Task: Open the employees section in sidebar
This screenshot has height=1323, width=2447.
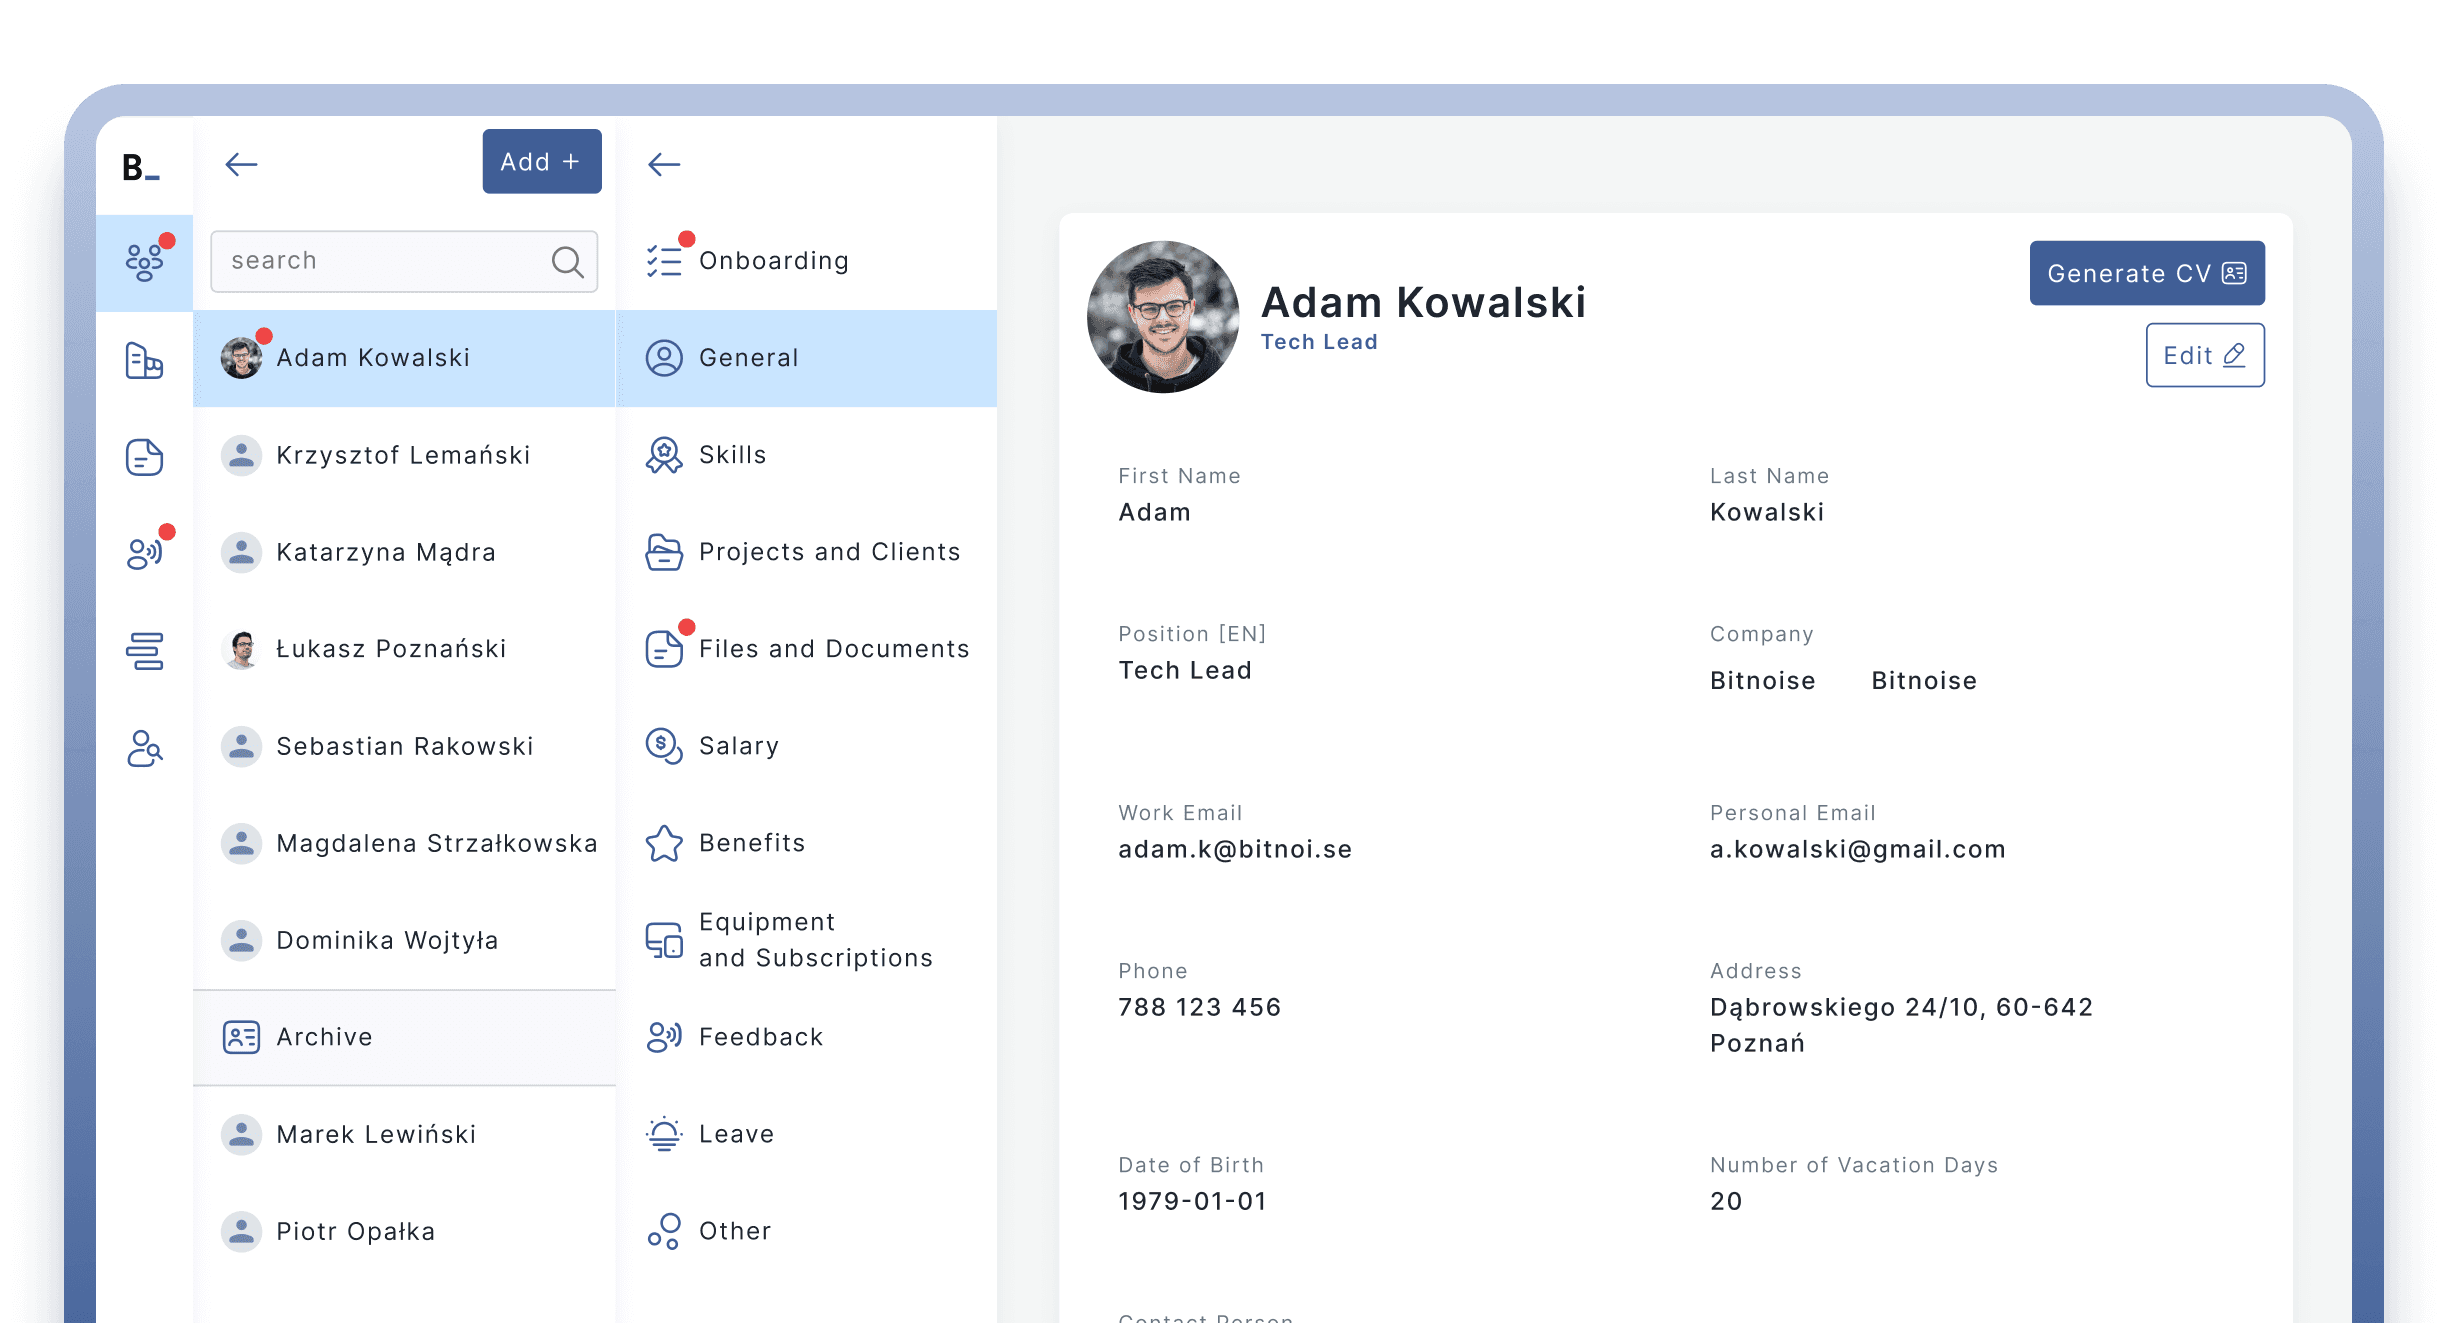Action: point(145,262)
